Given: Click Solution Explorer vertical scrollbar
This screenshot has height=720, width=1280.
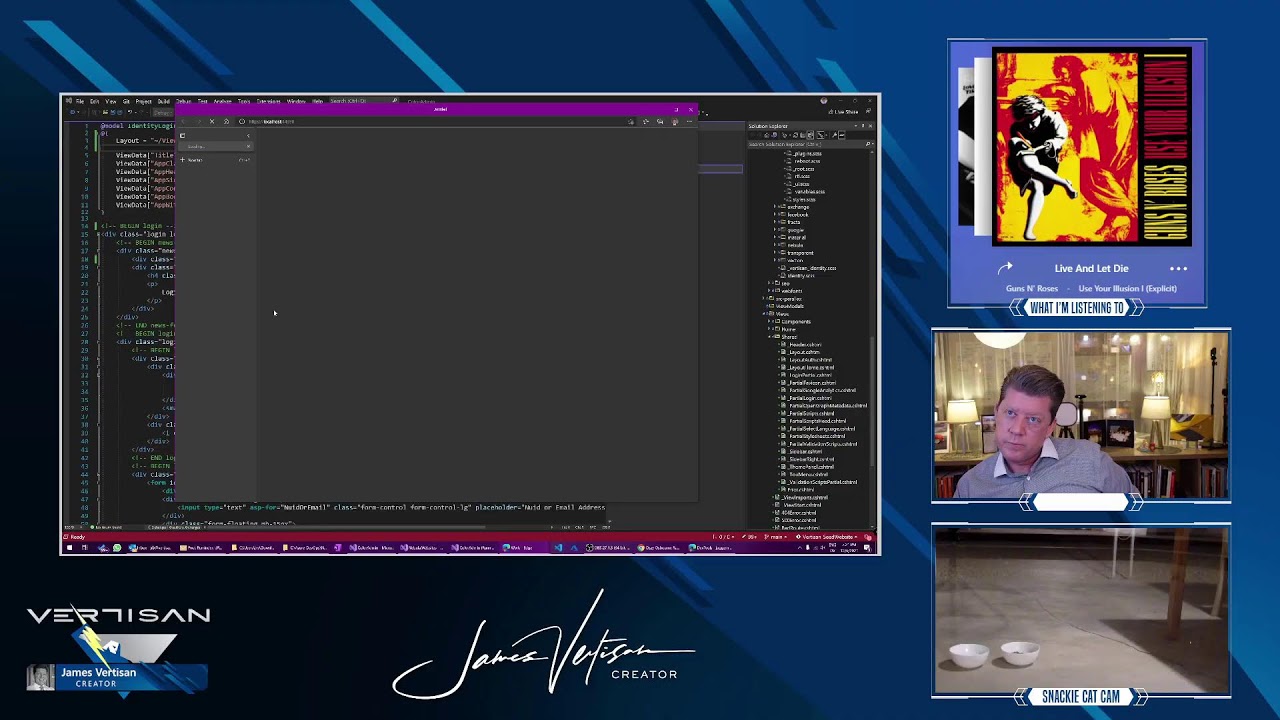Looking at the screenshot, I should [x=871, y=400].
